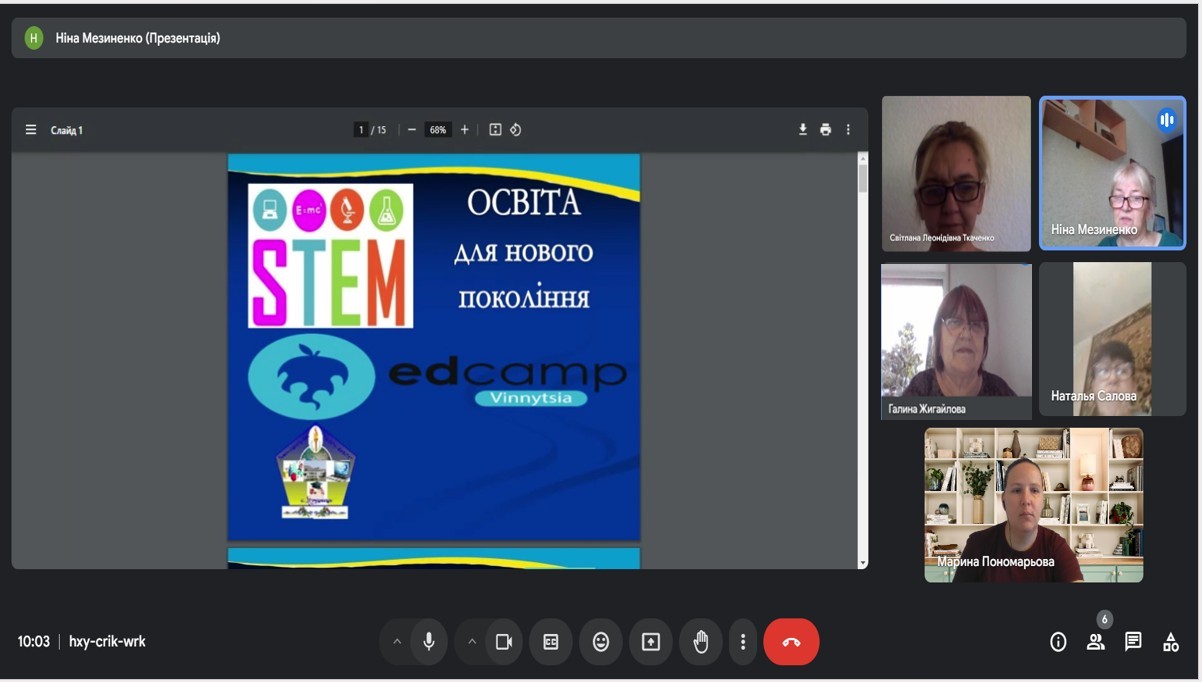This screenshot has height=682, width=1202.
Task: Click the H avatar of presenter banner
Action: (34, 38)
